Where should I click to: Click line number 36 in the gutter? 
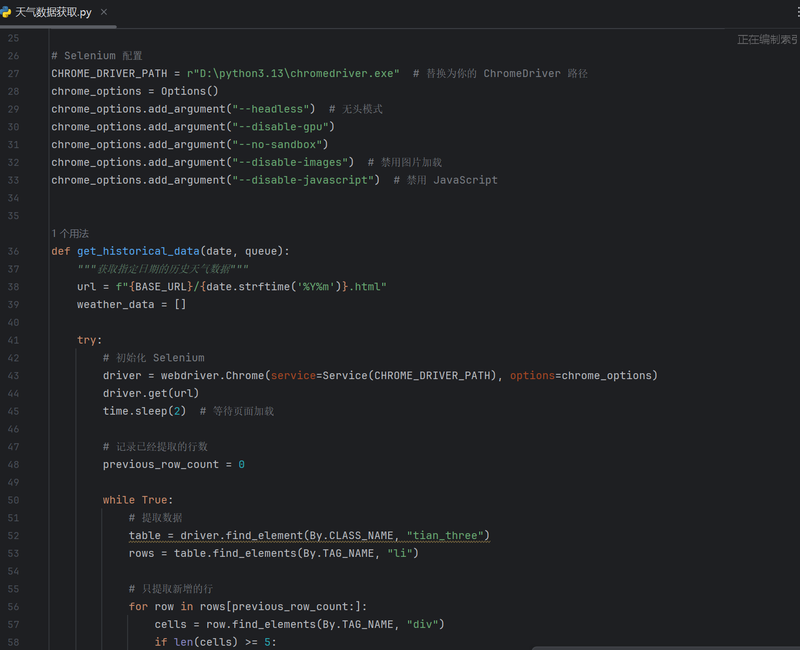(13, 251)
